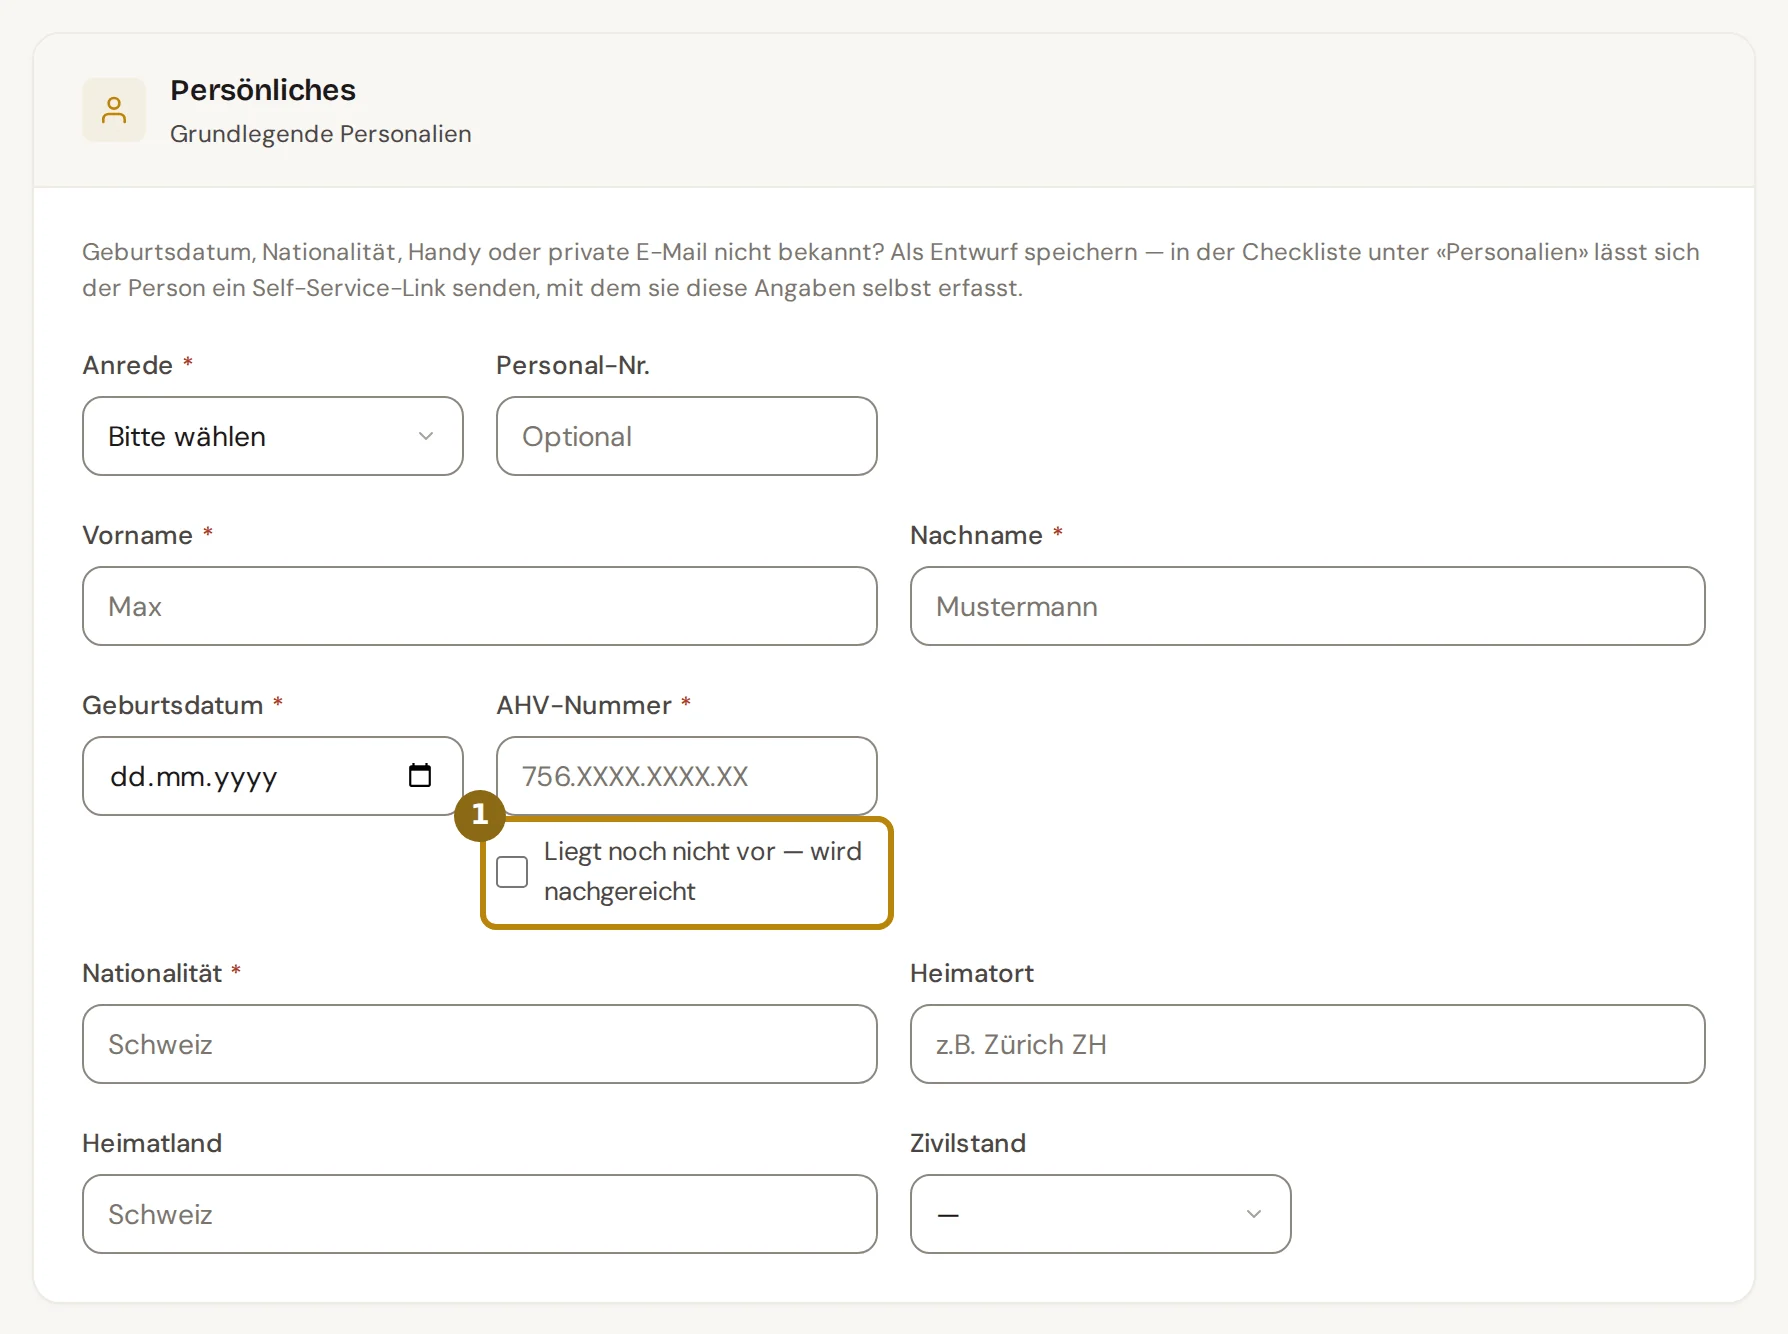Screen dimensions: 1788x1334
Task: Click the AHV-Nummer input field
Action: click(x=687, y=776)
